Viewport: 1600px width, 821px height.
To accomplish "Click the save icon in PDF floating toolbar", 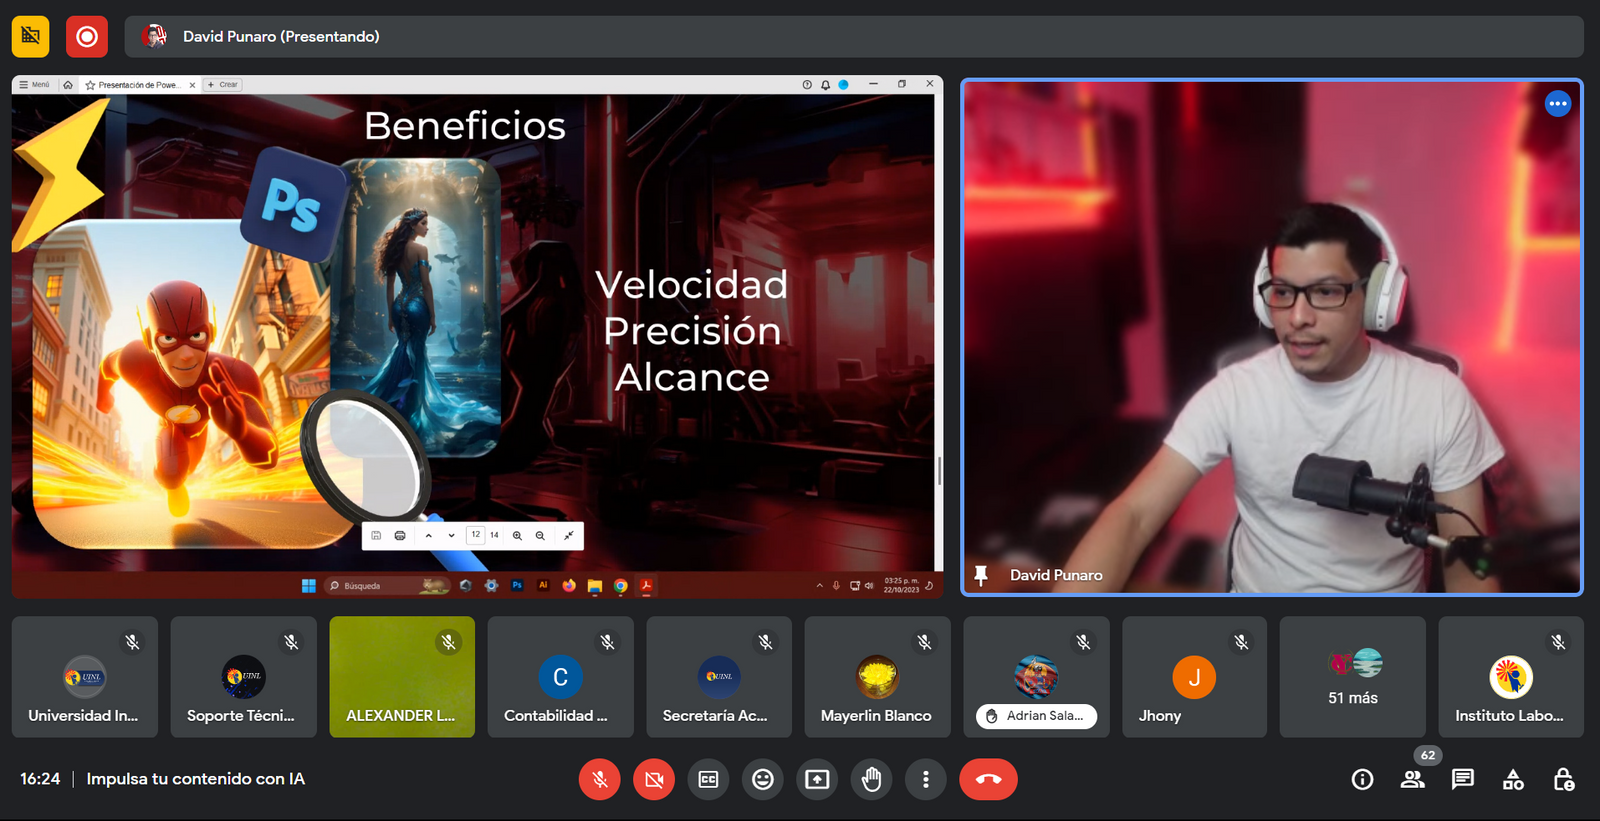I will click(376, 536).
